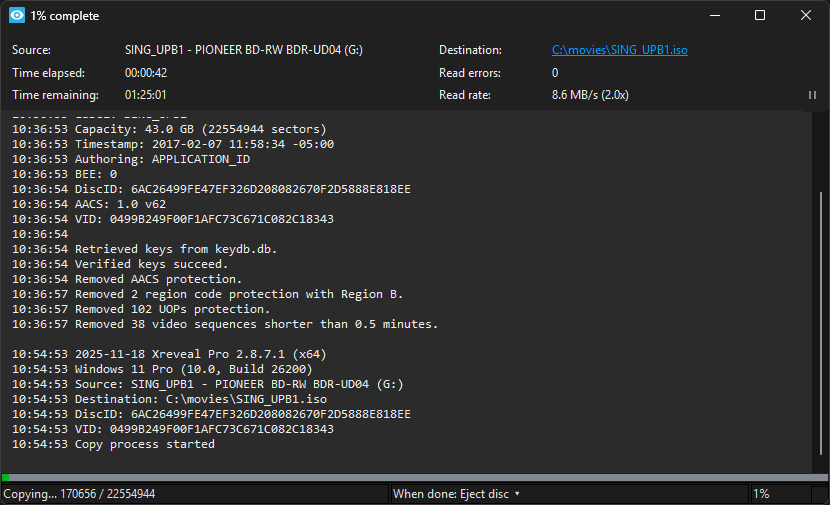Minimize the Xreveal copy window
This screenshot has width=830, height=505.
pos(714,16)
